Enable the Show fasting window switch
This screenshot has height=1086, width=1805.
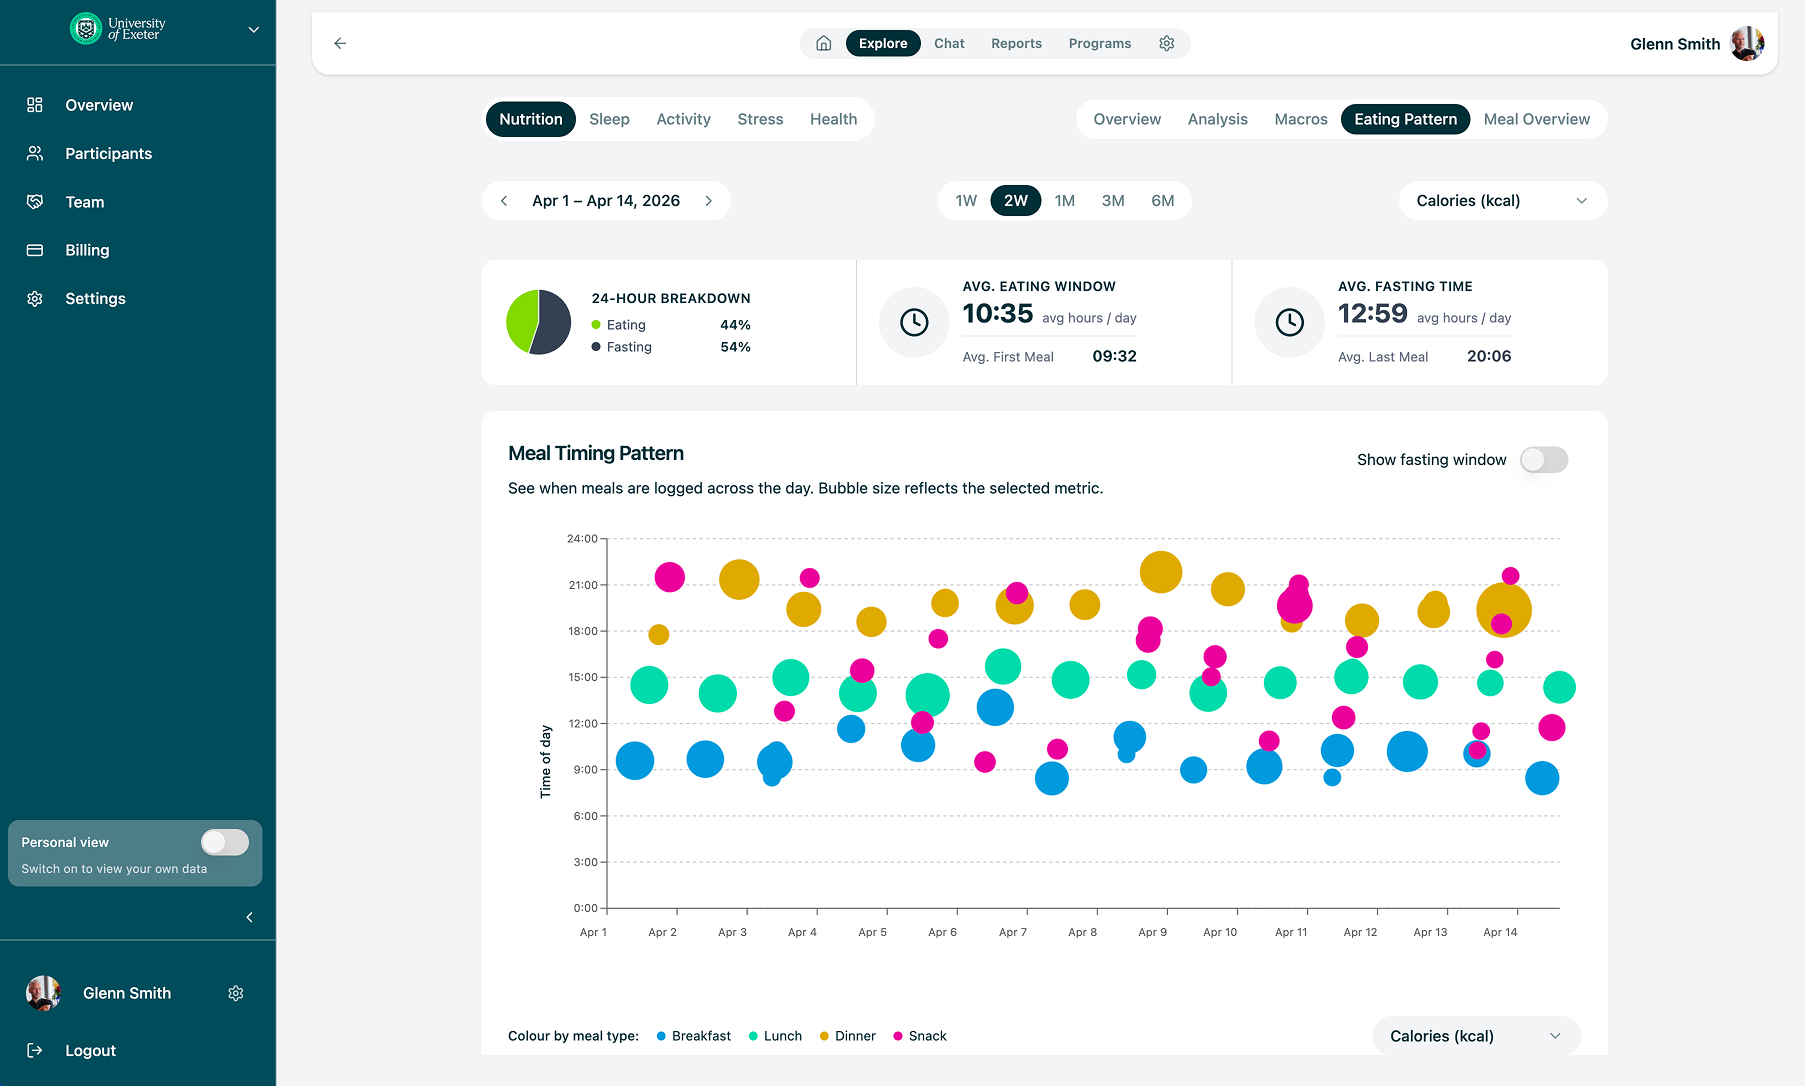click(1544, 460)
